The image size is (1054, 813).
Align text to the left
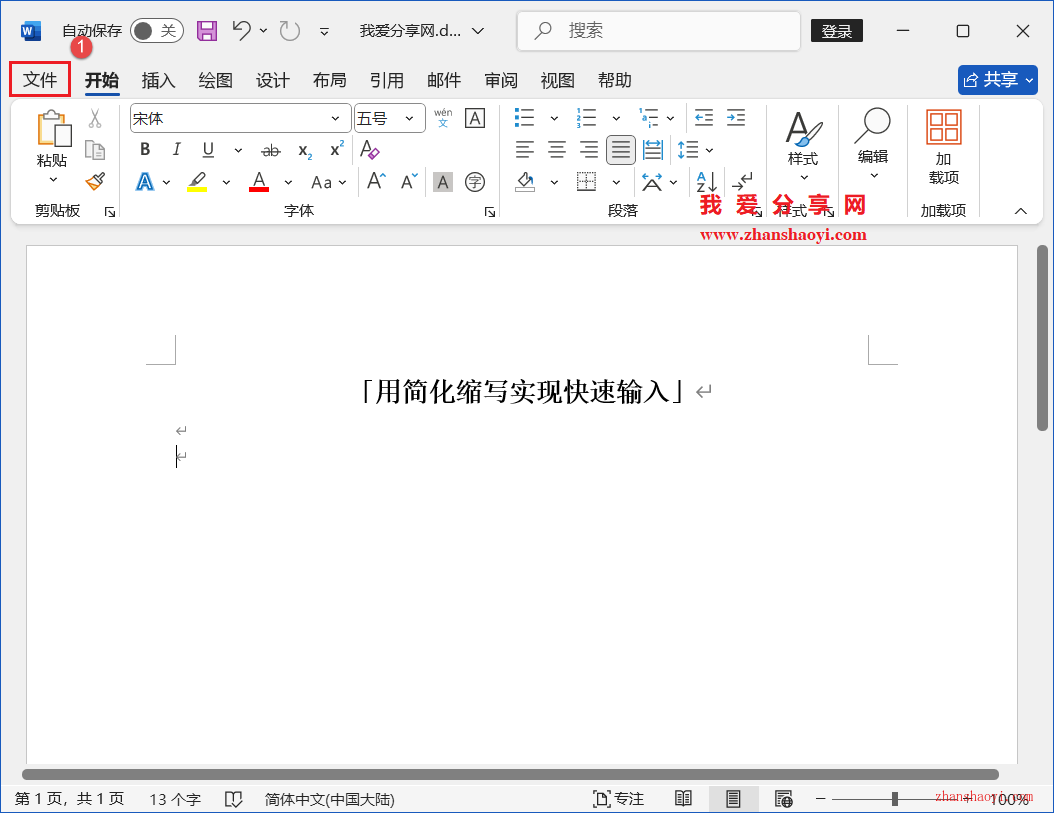point(524,149)
